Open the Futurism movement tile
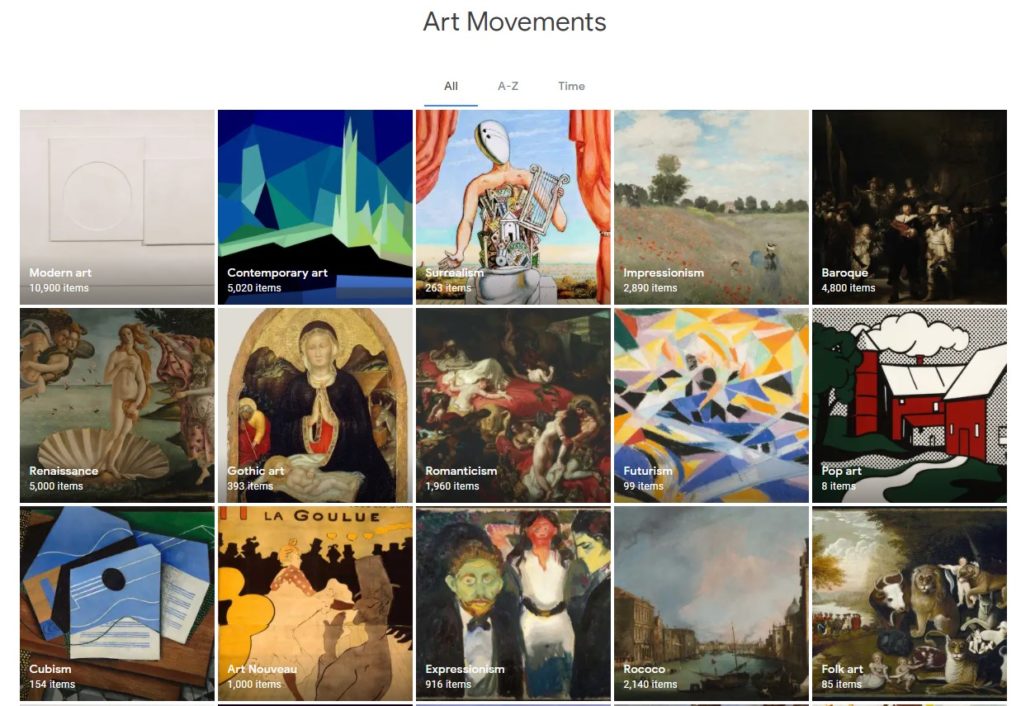Viewport: 1021px width, 706px height. click(711, 405)
